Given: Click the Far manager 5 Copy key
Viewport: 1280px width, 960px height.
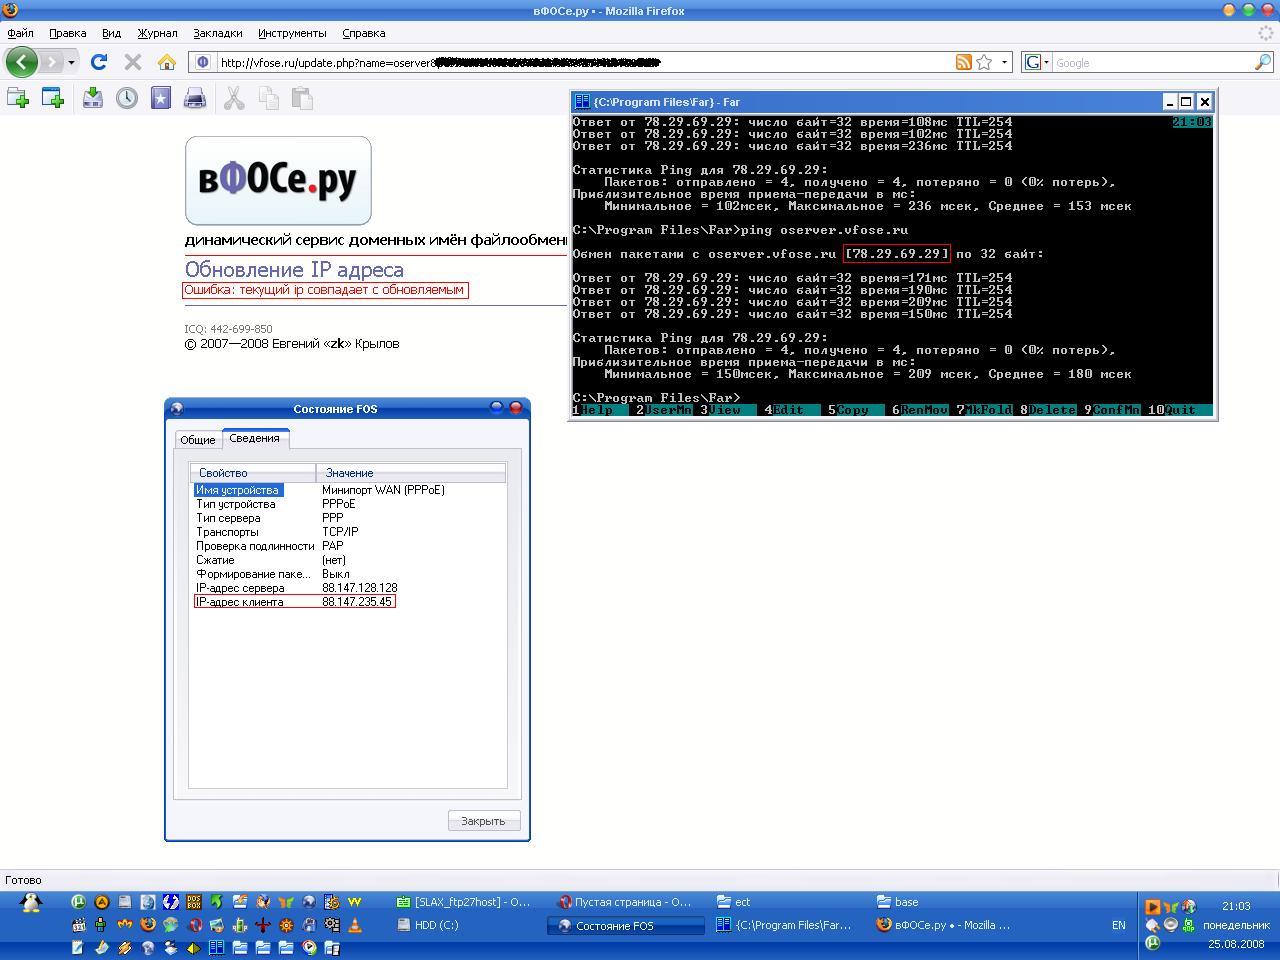Looking at the screenshot, I should click(x=851, y=410).
